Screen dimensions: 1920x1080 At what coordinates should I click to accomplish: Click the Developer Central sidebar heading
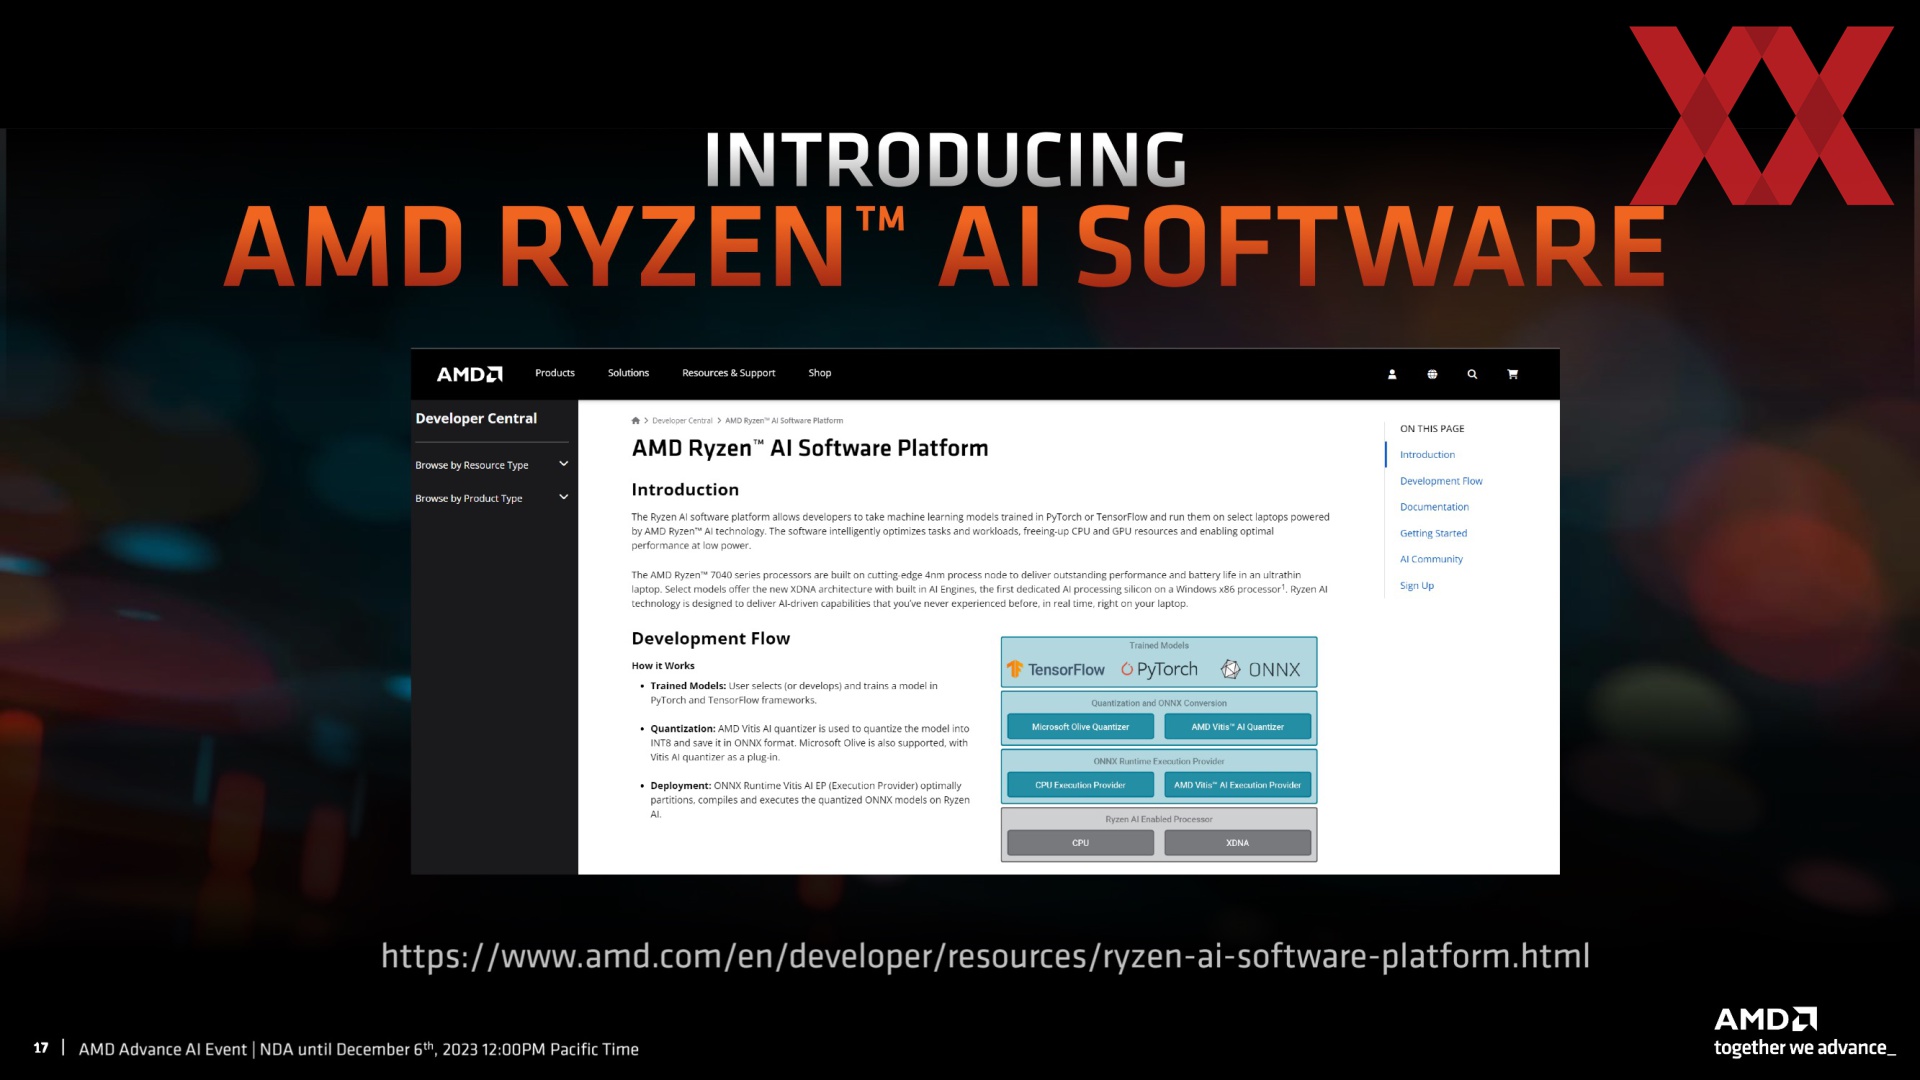click(476, 419)
